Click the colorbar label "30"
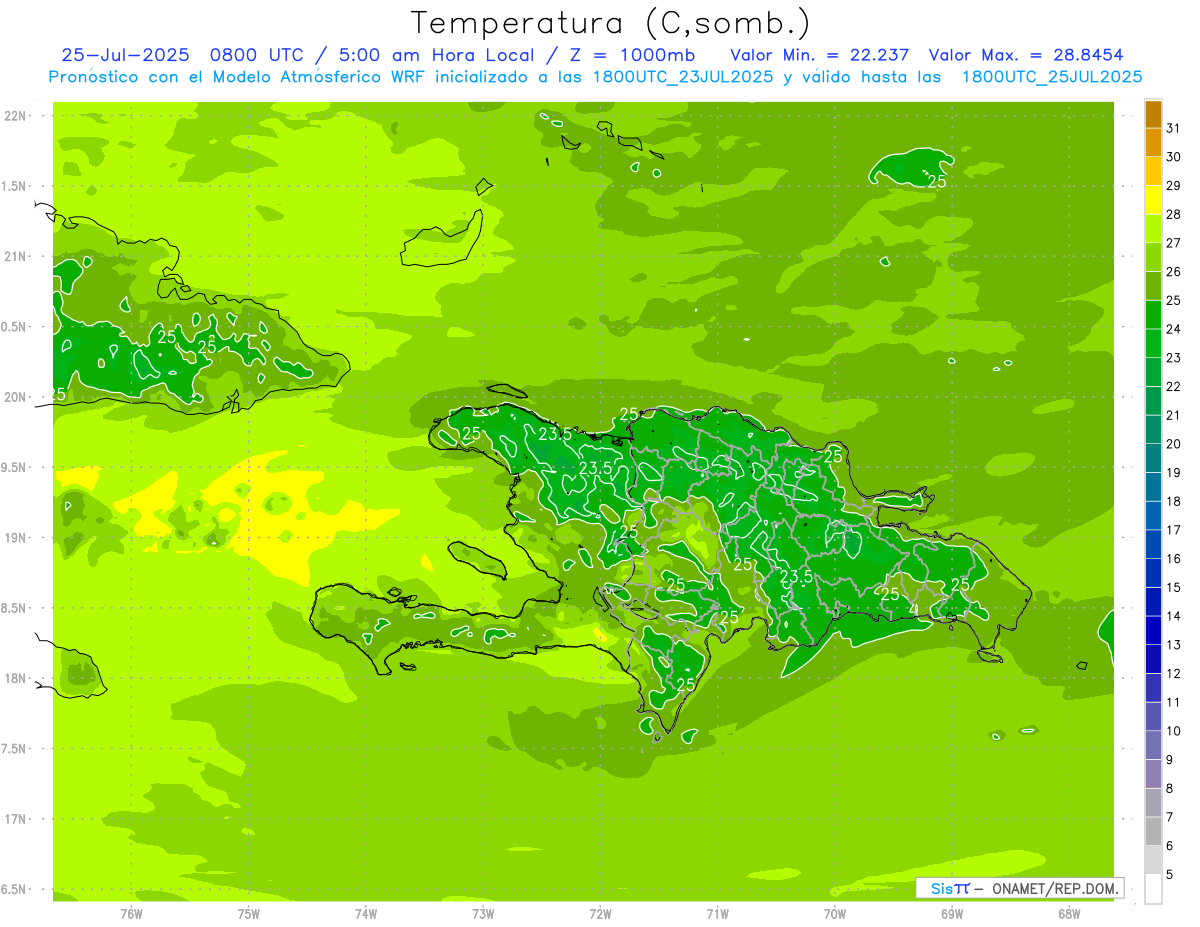The height and width of the screenshot is (927, 1200). point(1173,157)
